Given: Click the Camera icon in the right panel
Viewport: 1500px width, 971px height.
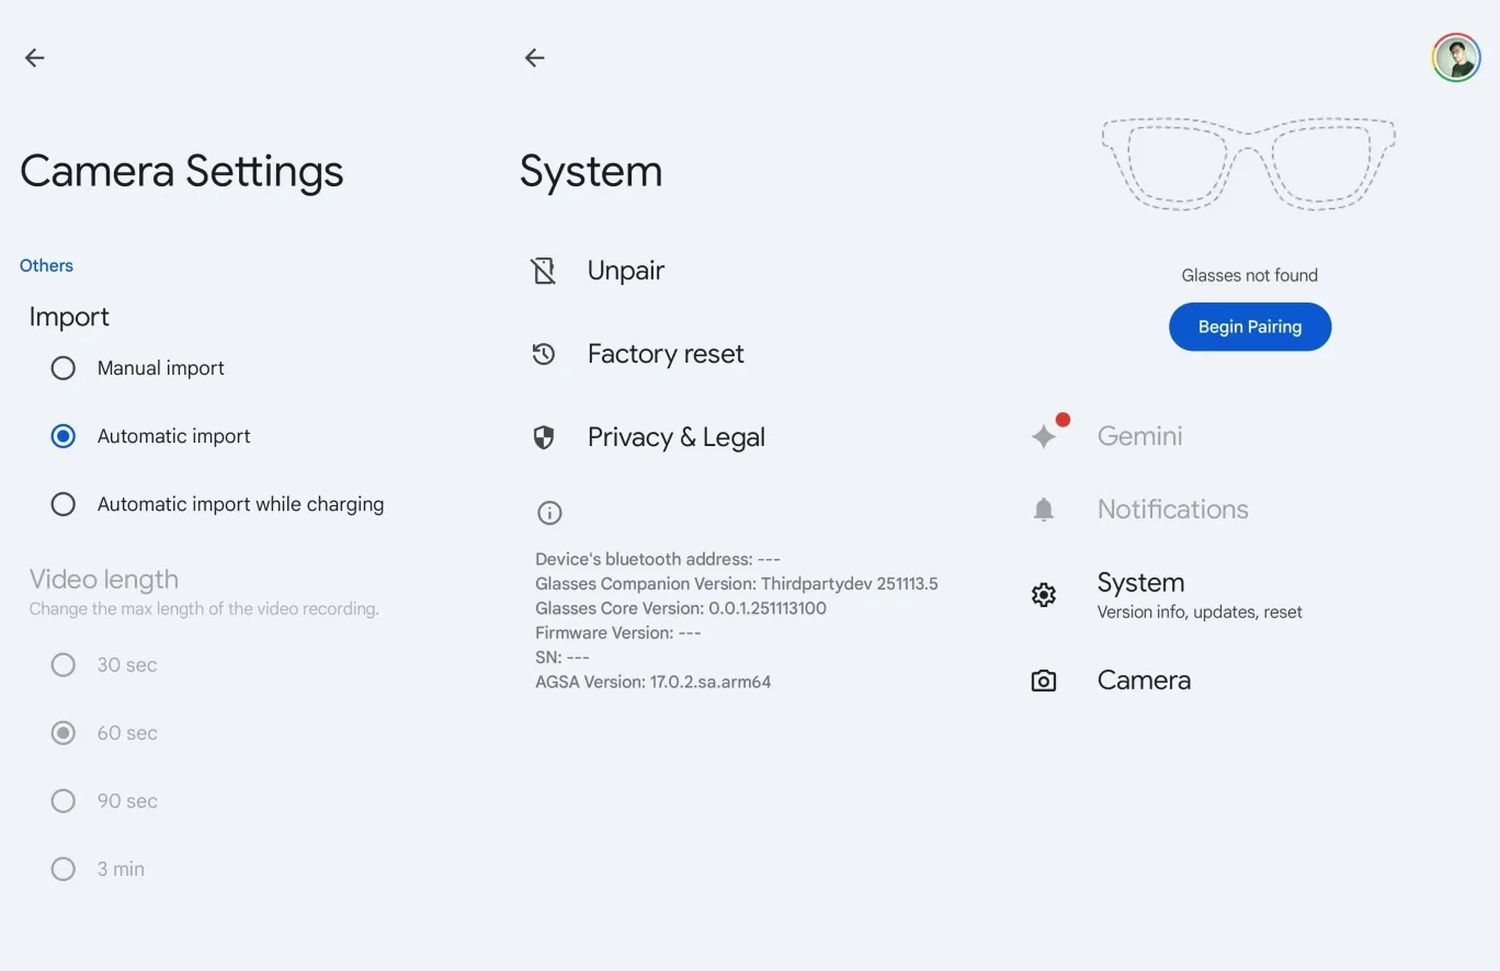Looking at the screenshot, I should [1043, 680].
